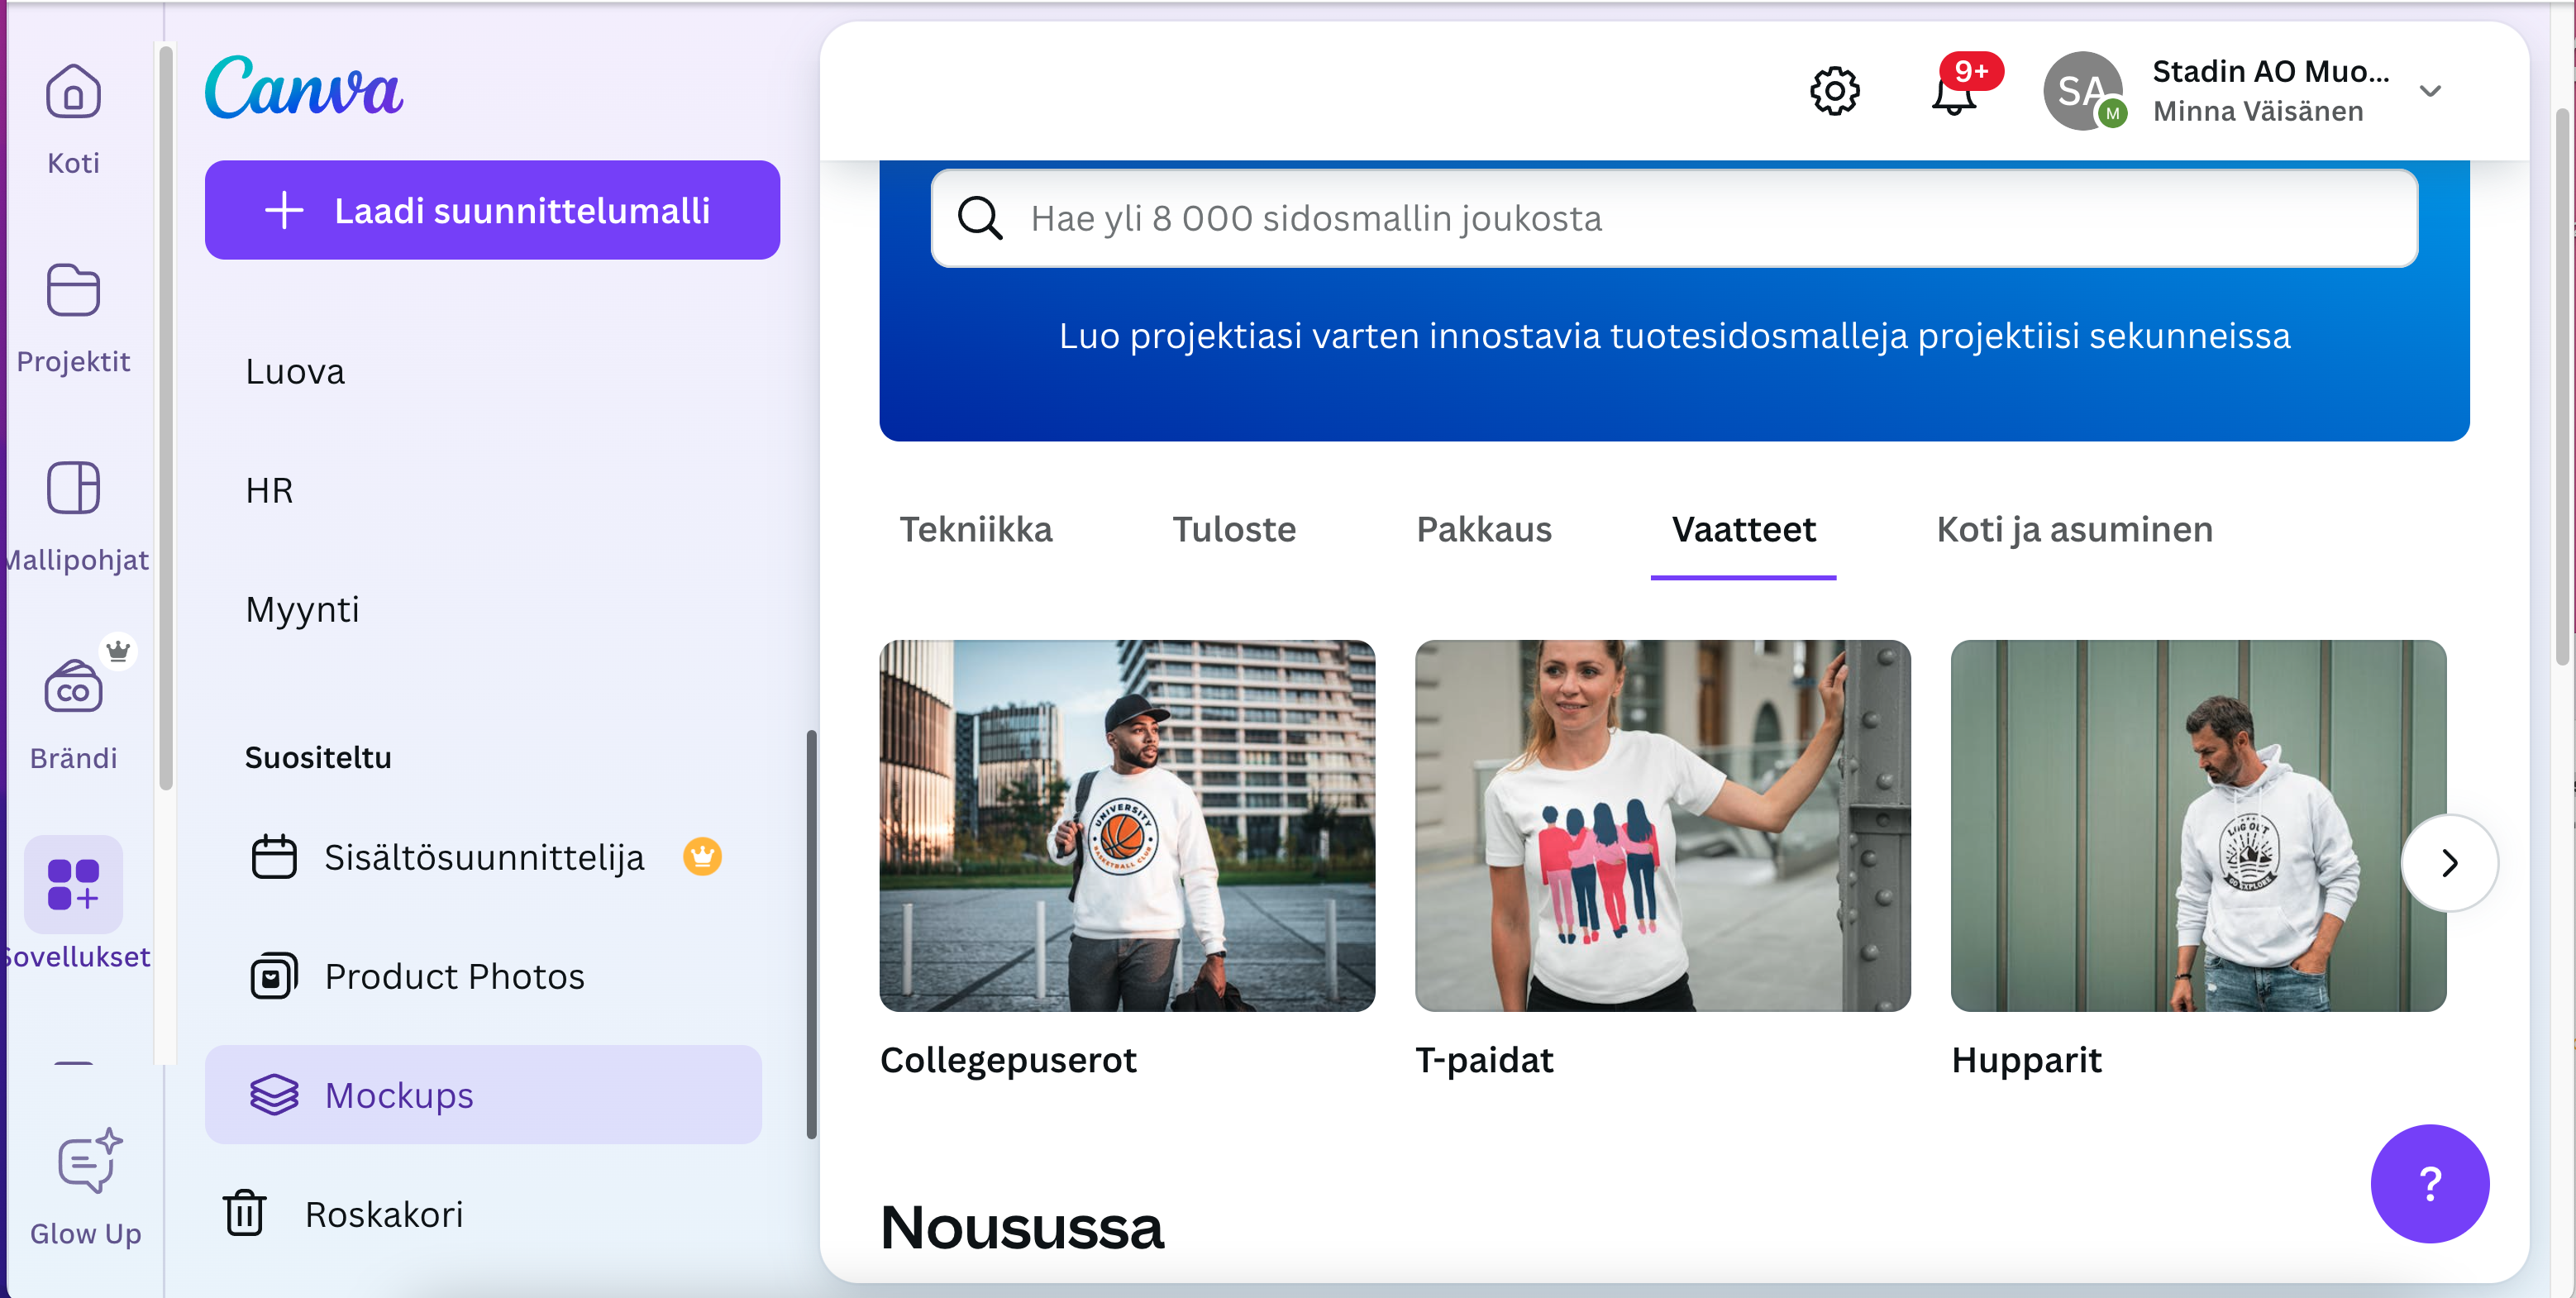Select the Koti ja asuminen tab
The height and width of the screenshot is (1298, 2576).
(x=2074, y=529)
